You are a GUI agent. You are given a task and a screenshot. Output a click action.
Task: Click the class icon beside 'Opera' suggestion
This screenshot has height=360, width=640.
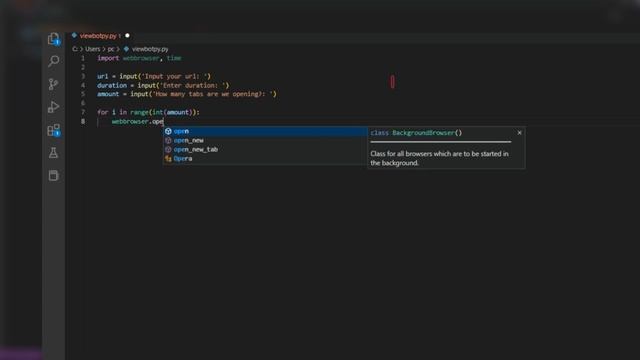[168, 158]
